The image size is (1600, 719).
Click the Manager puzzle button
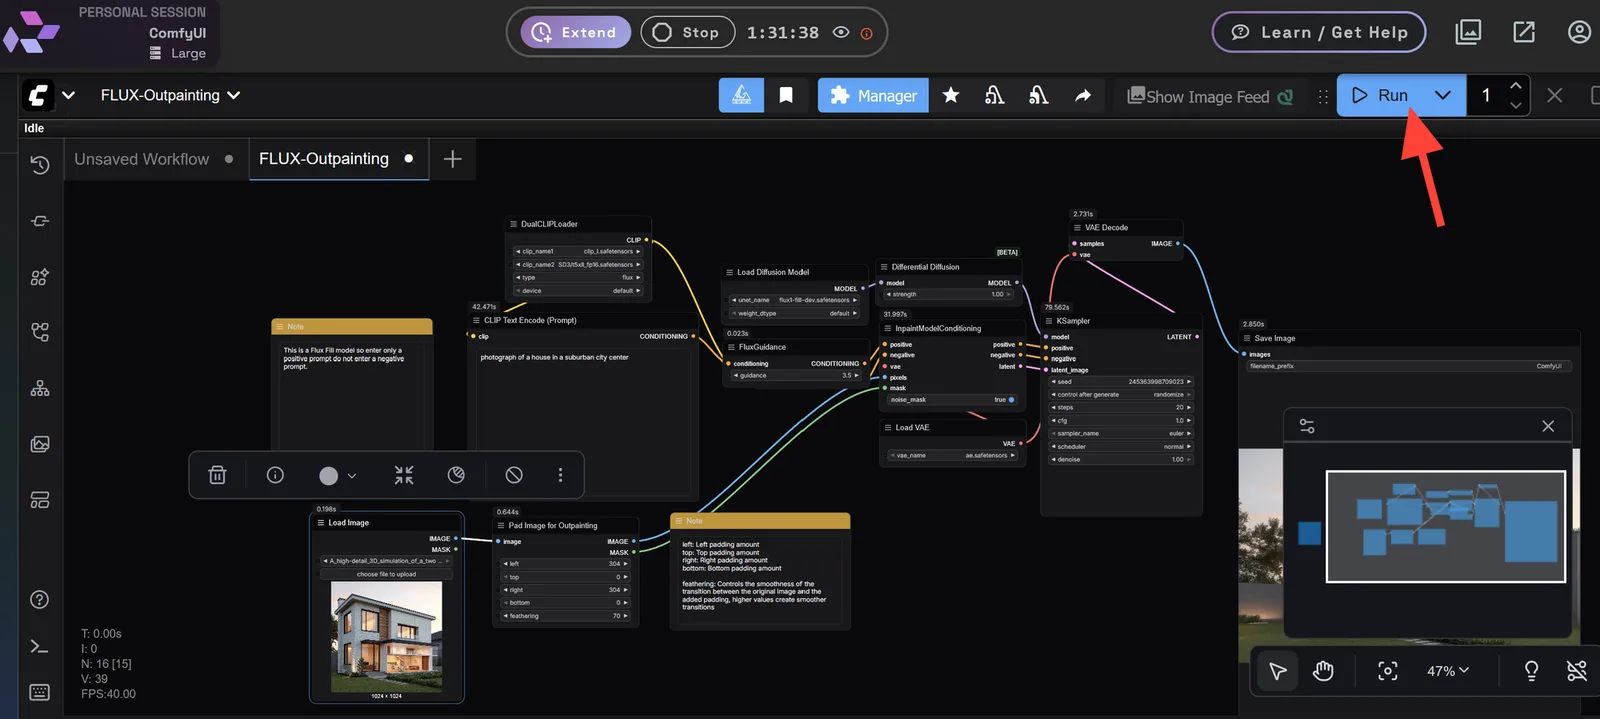pyautogui.click(x=873, y=95)
